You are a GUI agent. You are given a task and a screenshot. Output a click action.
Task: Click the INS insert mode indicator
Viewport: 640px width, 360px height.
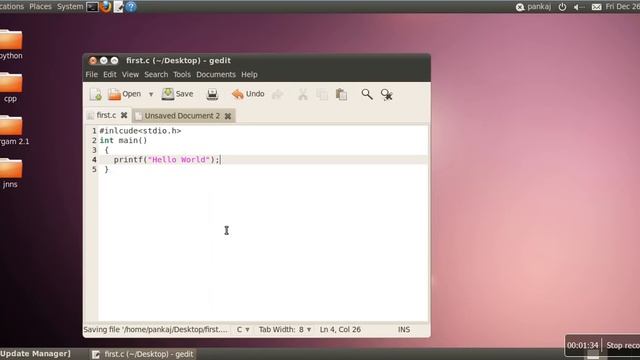(404, 329)
